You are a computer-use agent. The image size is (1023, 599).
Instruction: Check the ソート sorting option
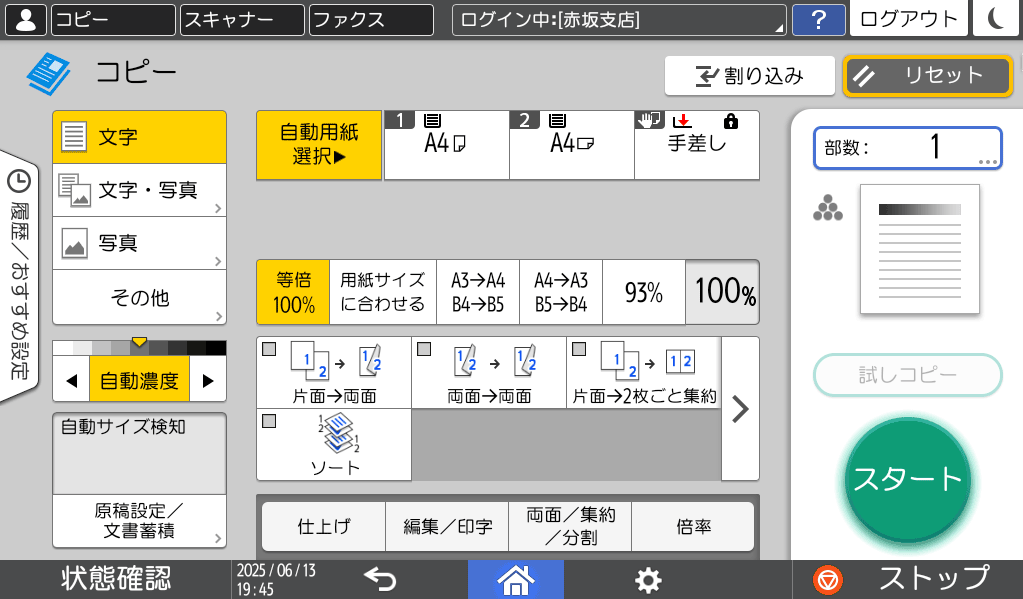[x=335, y=445]
